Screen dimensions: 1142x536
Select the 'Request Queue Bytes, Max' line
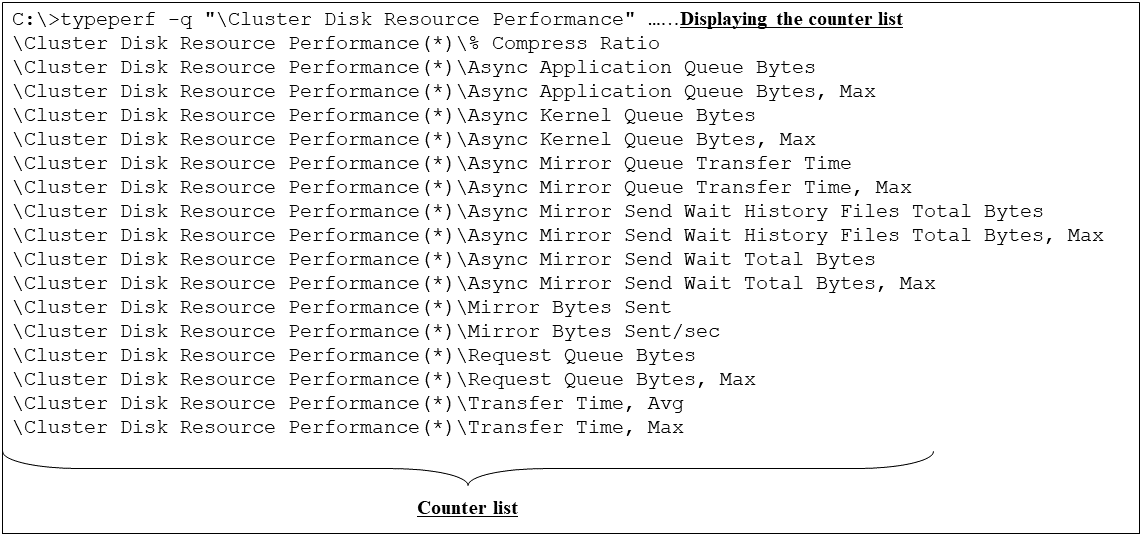(x=385, y=380)
